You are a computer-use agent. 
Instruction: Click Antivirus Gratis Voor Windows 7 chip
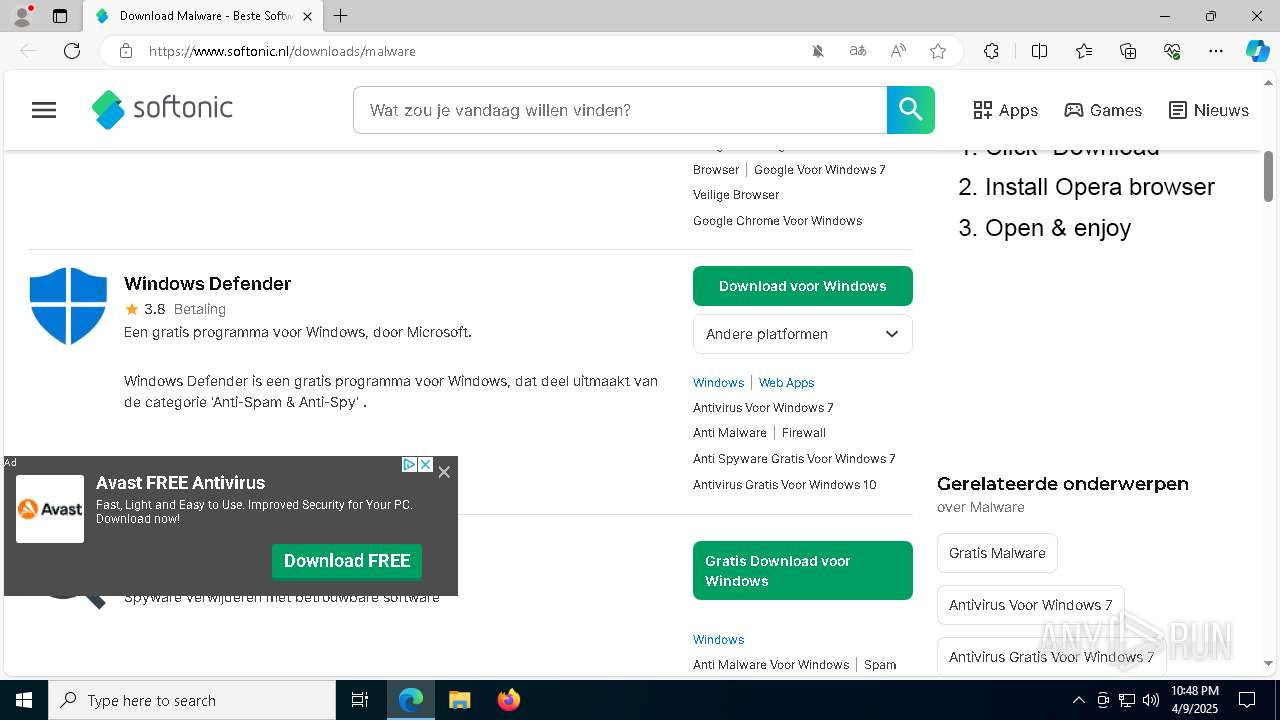click(1051, 657)
